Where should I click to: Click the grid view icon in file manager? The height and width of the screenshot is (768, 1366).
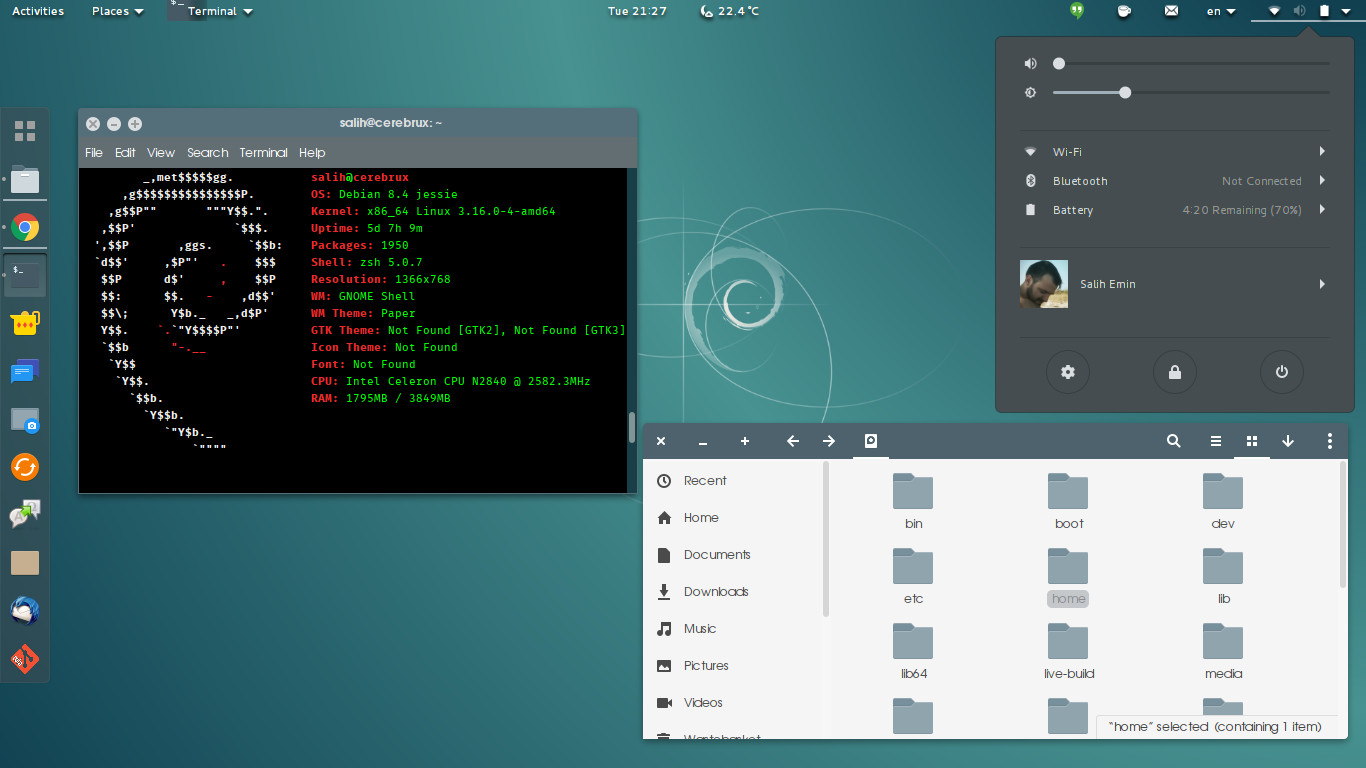coord(1251,440)
